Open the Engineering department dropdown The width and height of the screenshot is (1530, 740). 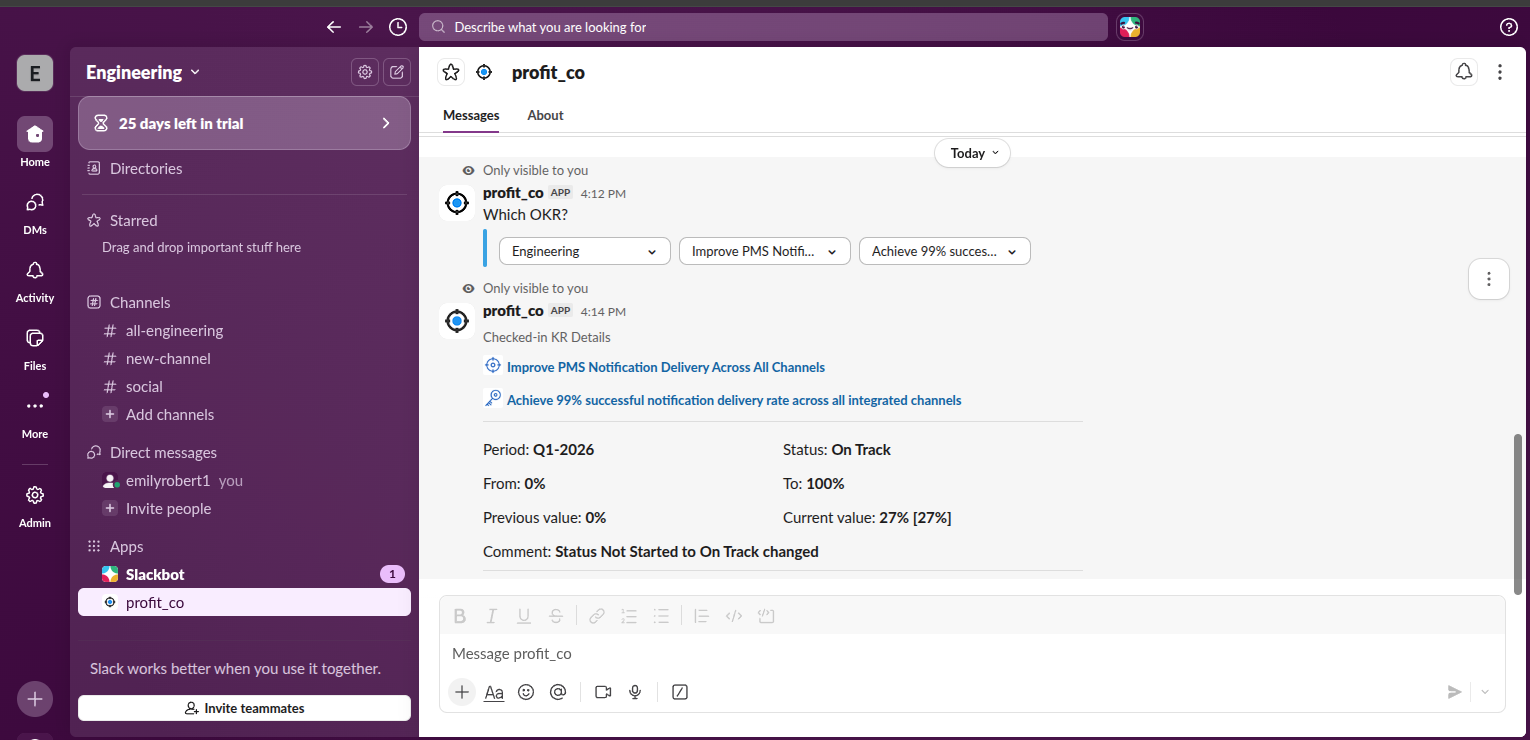pos(585,251)
